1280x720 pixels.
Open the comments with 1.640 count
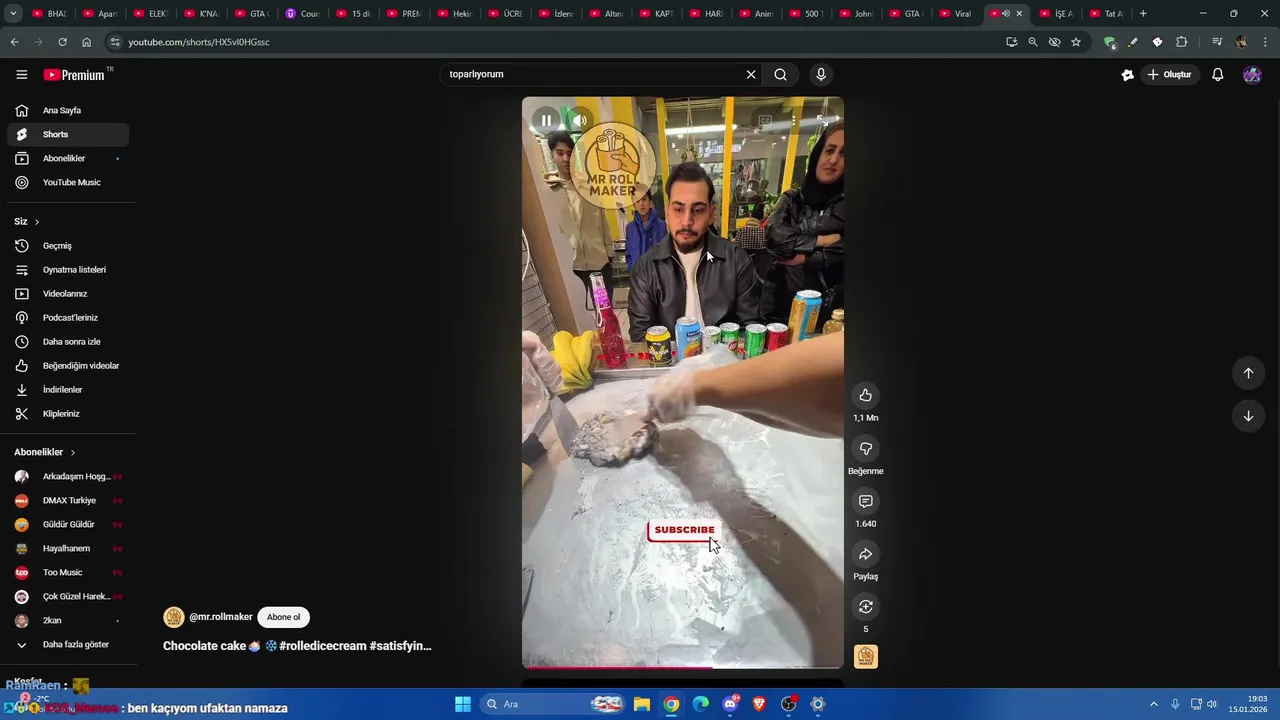(866, 501)
